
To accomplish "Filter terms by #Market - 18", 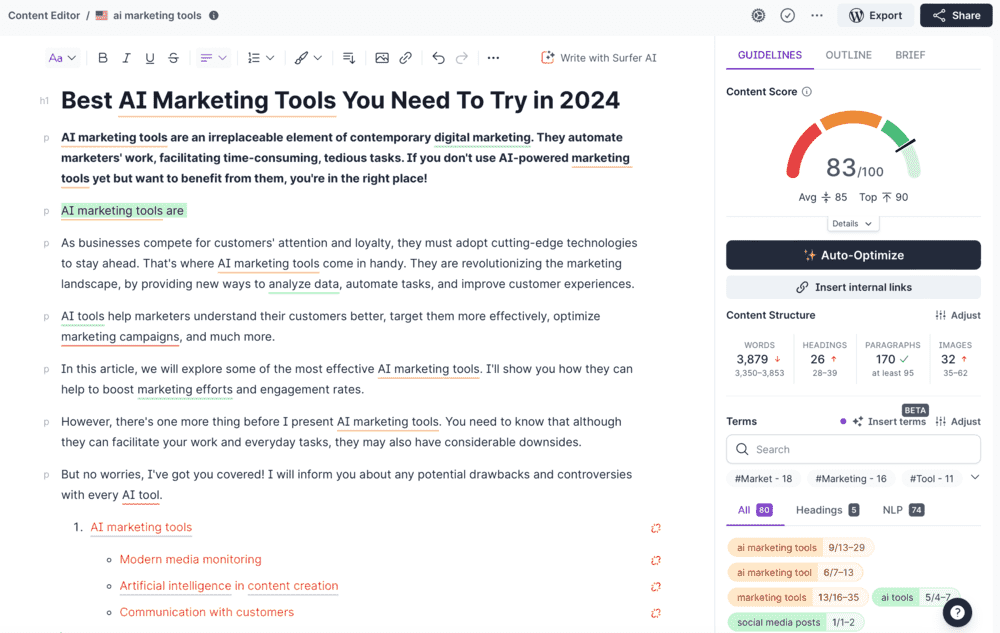I will pos(763,479).
